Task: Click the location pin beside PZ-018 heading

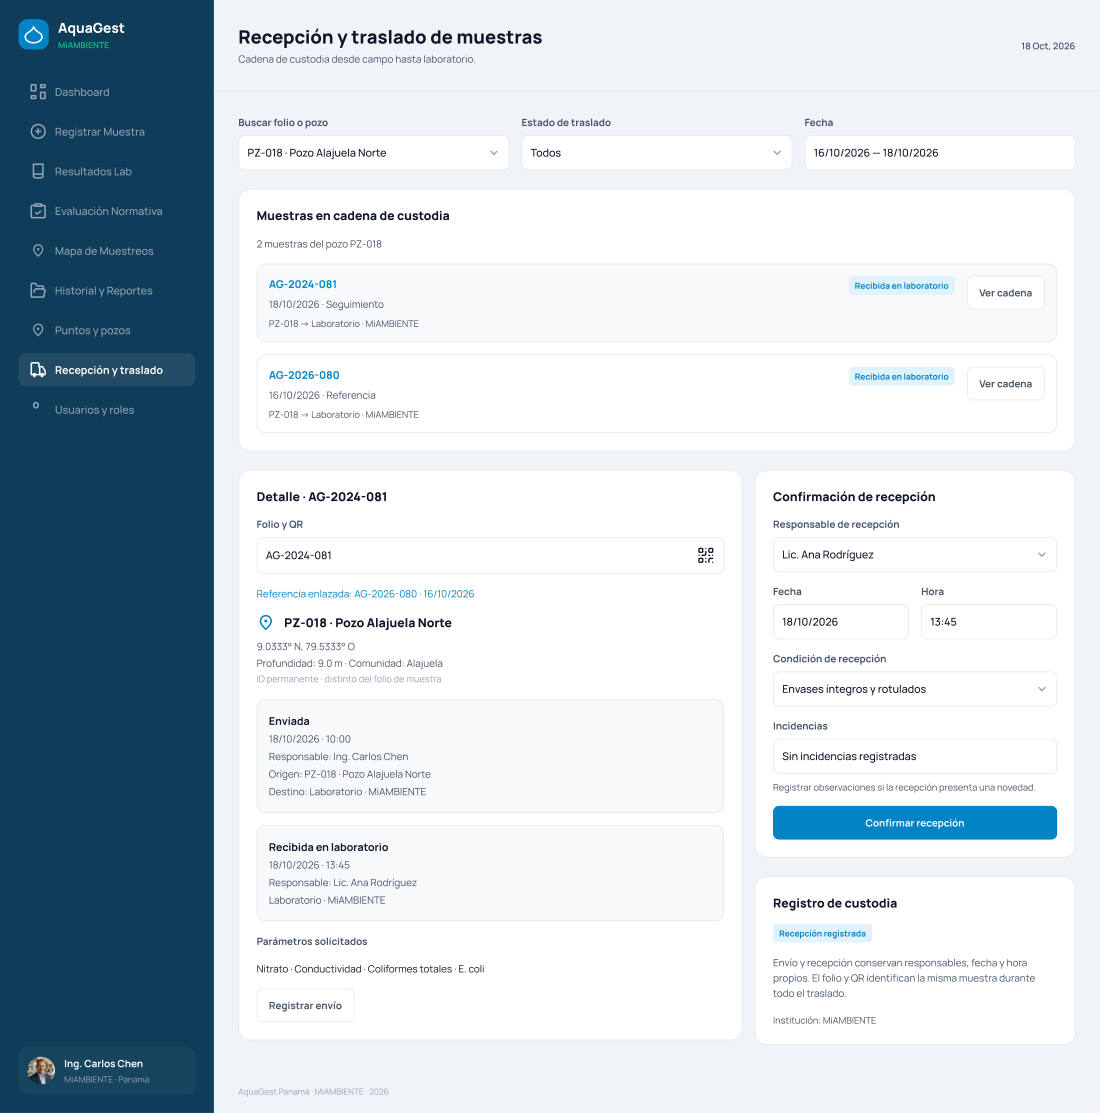Action: click(x=265, y=623)
